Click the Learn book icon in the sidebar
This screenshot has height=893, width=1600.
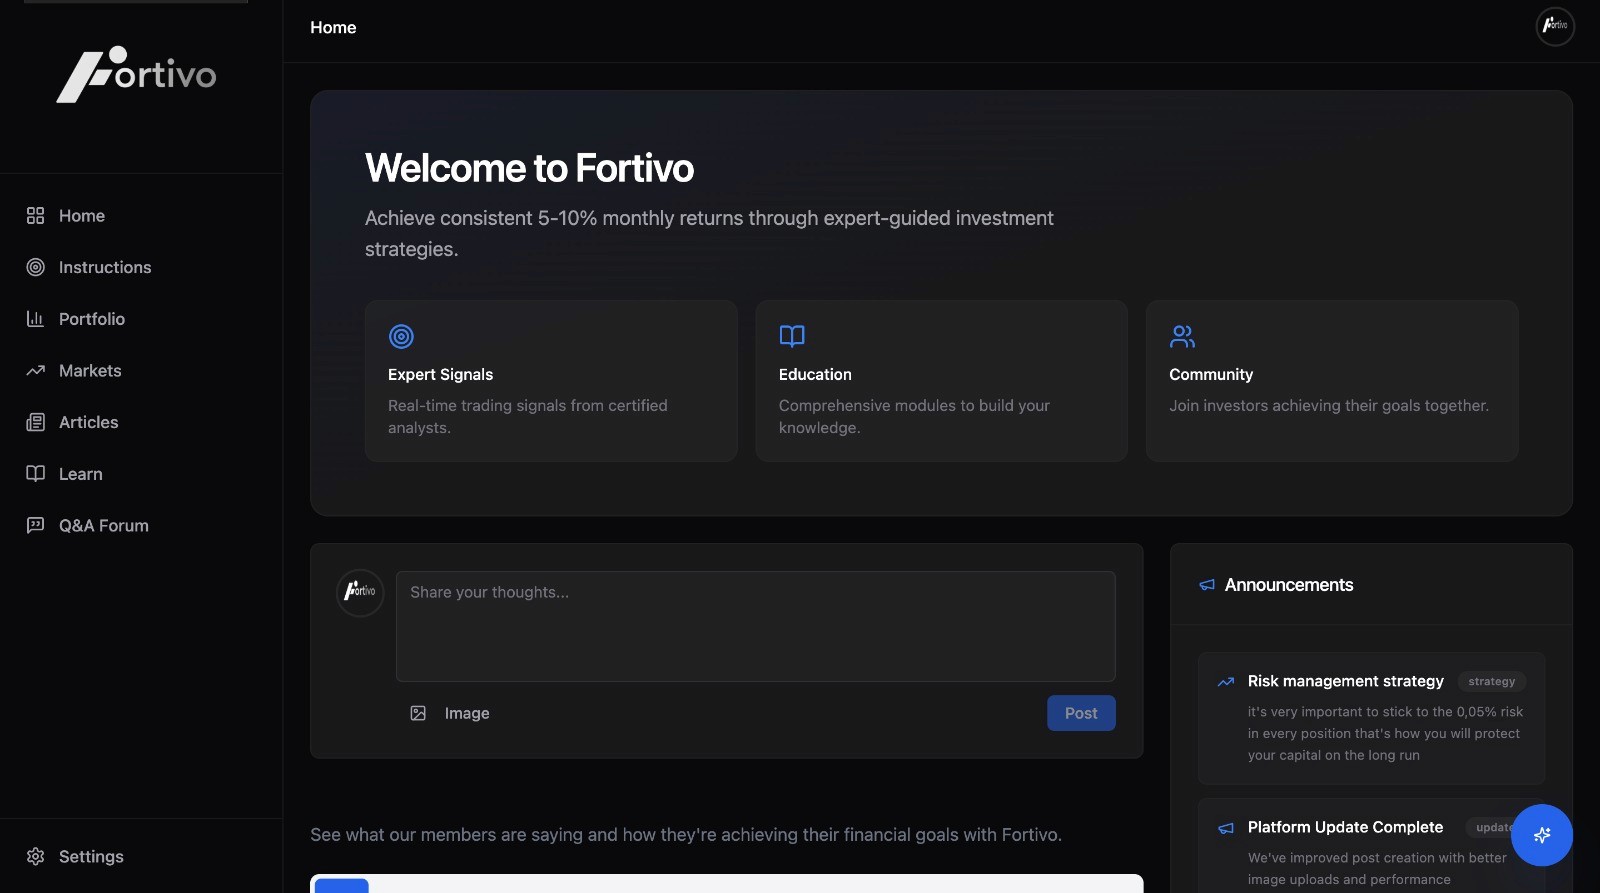(35, 474)
